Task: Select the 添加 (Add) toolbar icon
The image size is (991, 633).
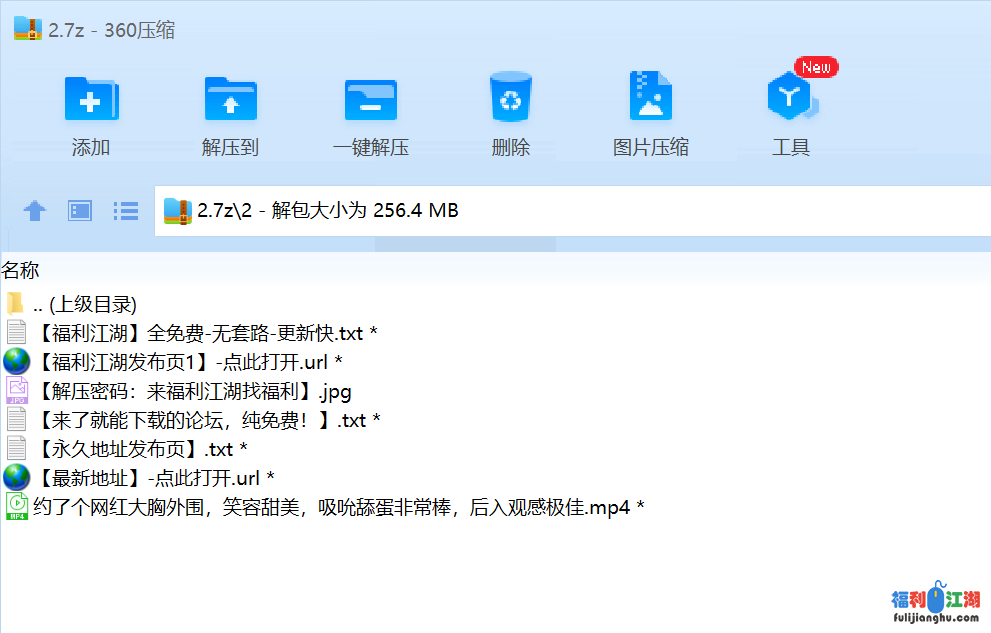Action: click(90, 98)
